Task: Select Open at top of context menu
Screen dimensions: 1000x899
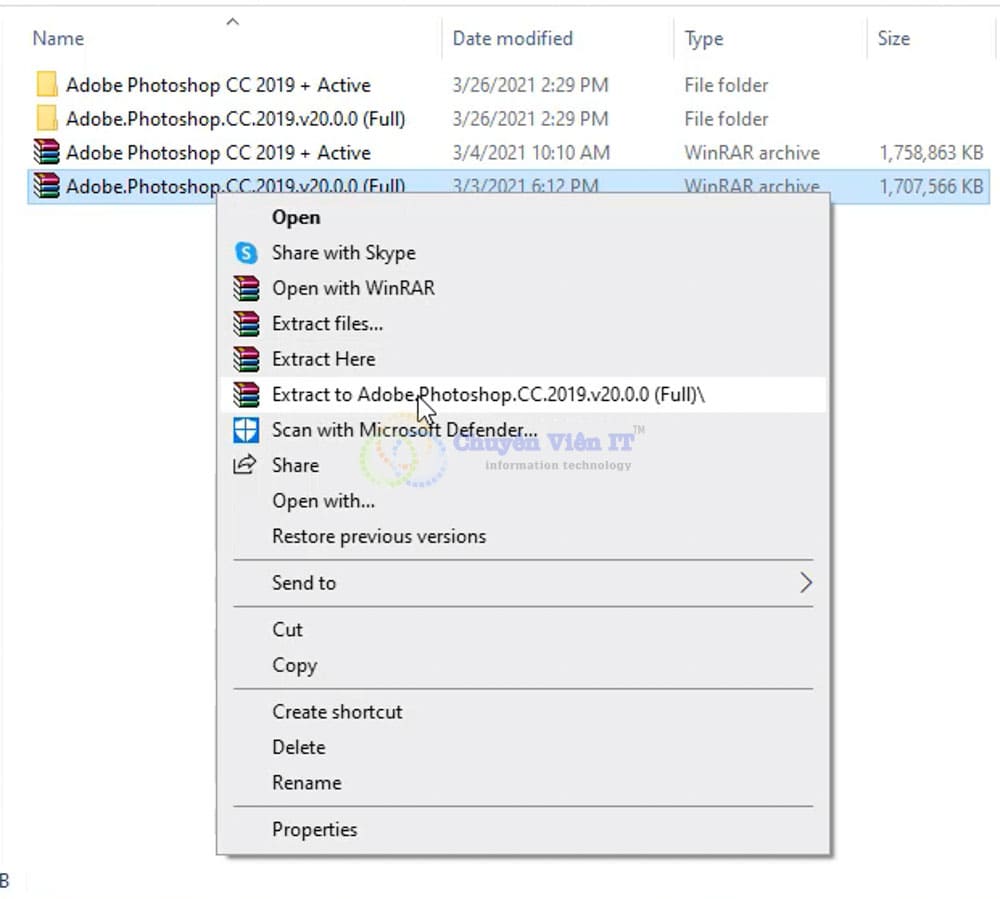Action: click(x=296, y=217)
